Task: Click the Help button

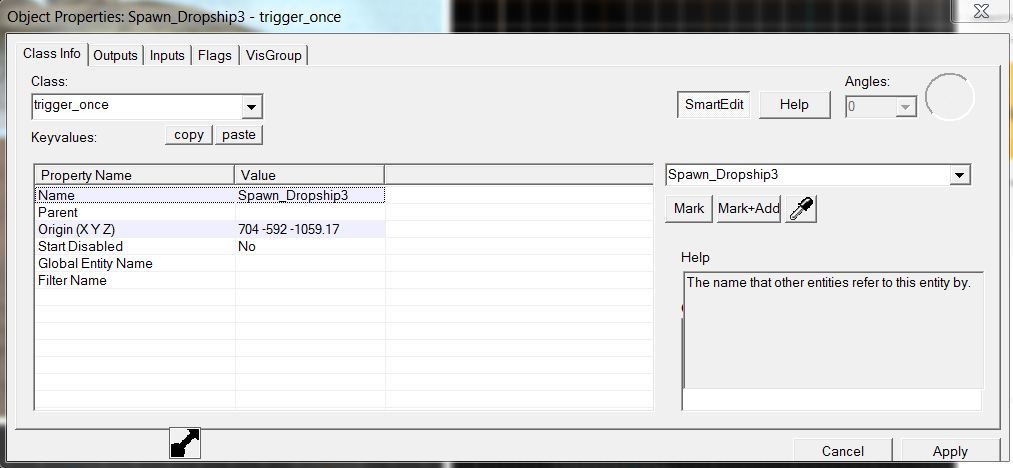Action: [x=794, y=105]
